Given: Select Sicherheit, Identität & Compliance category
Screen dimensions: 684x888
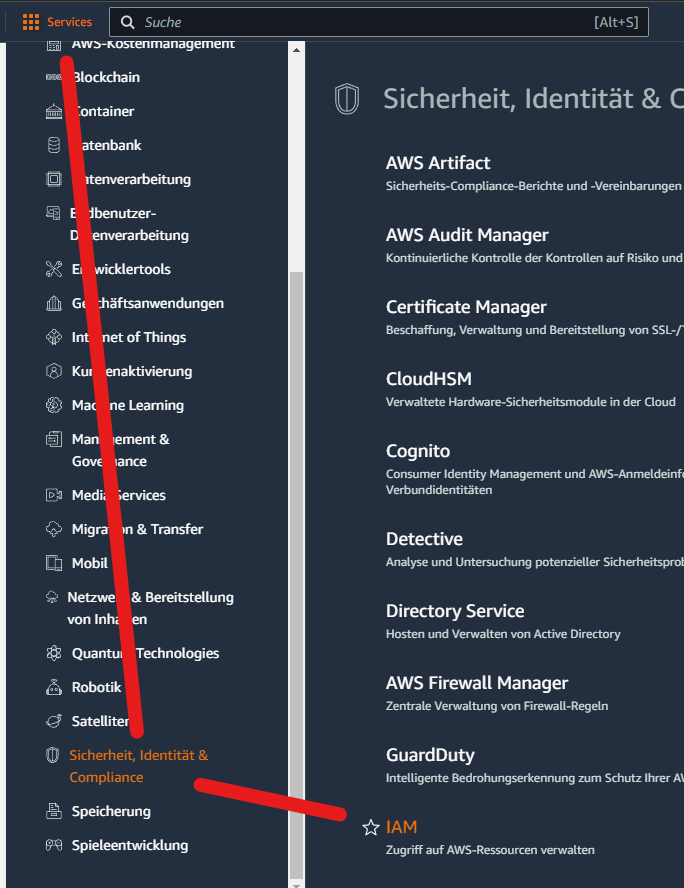Looking at the screenshot, I should pyautogui.click(x=138, y=766).
